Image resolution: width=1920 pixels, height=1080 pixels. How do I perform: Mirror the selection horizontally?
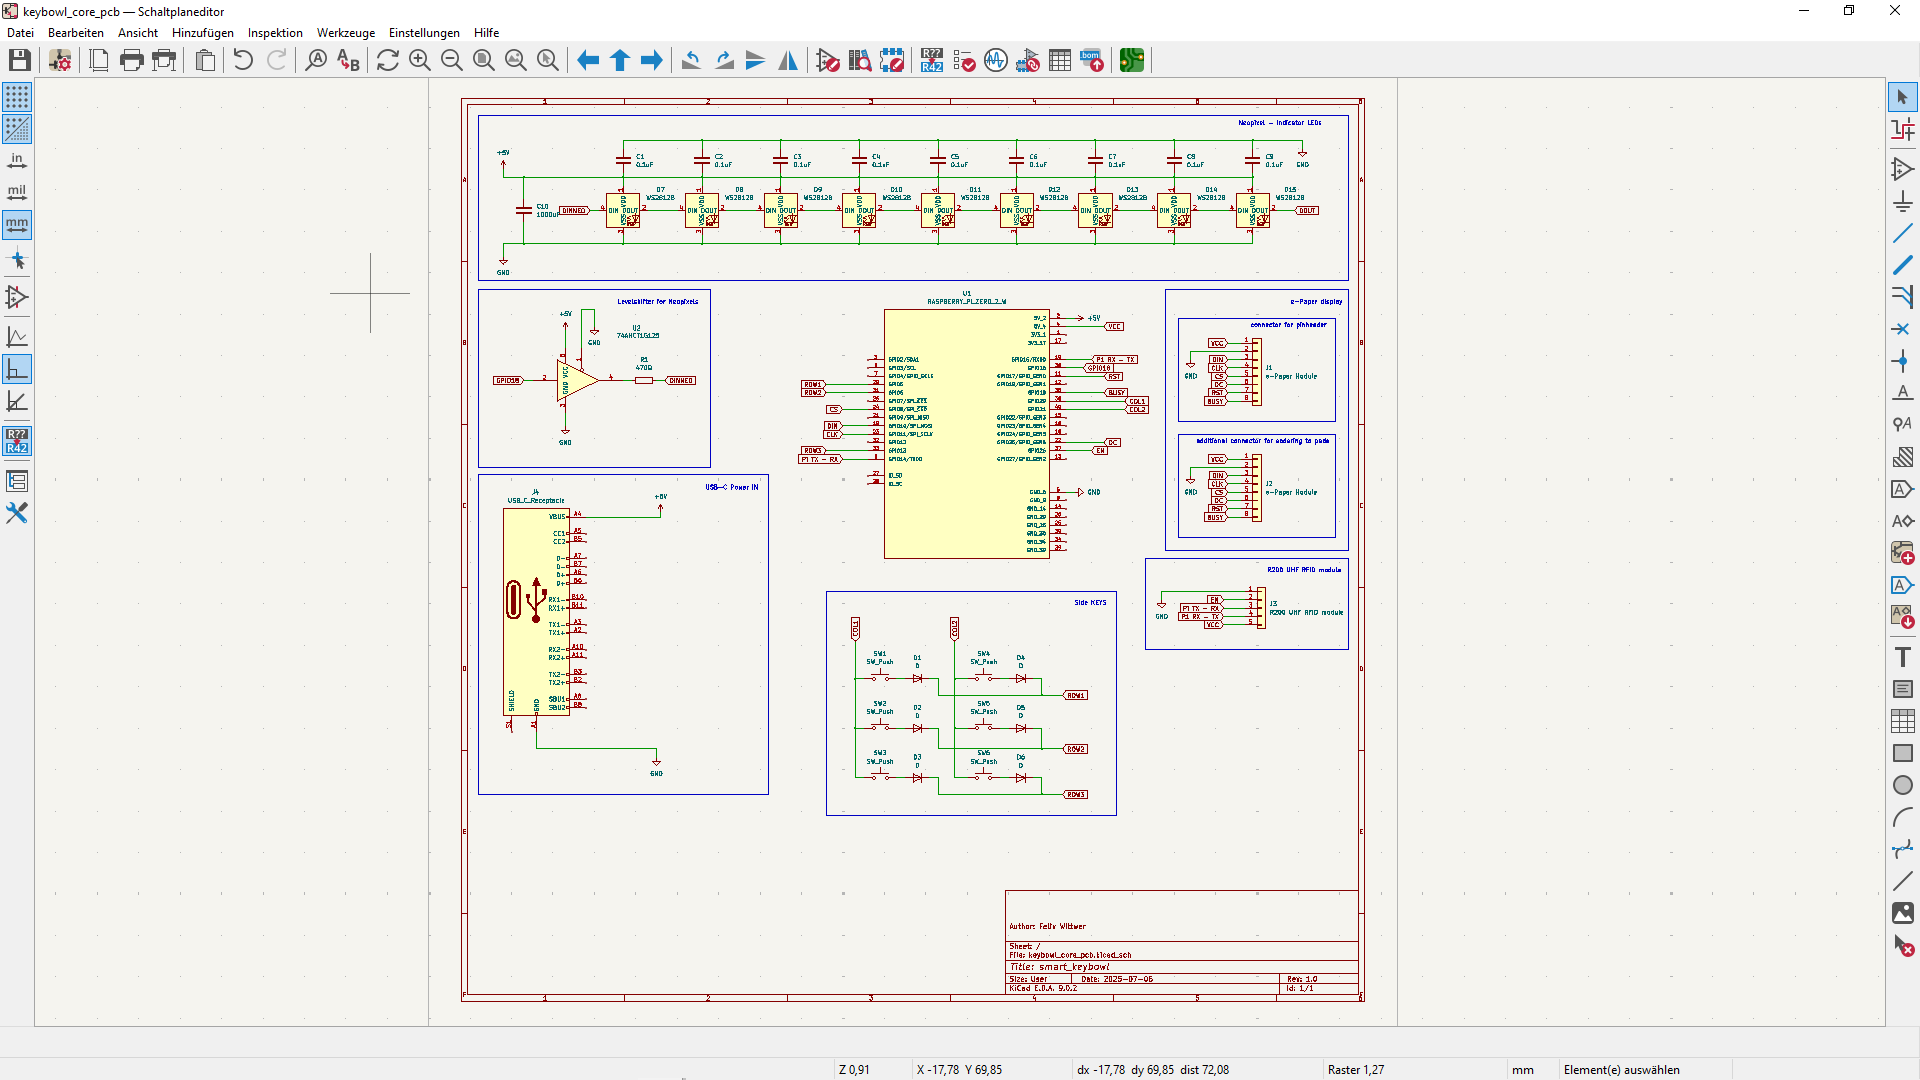[788, 61]
